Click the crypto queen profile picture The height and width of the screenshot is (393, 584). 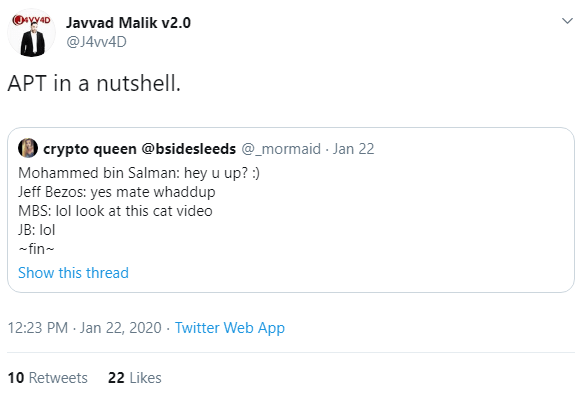coord(28,148)
